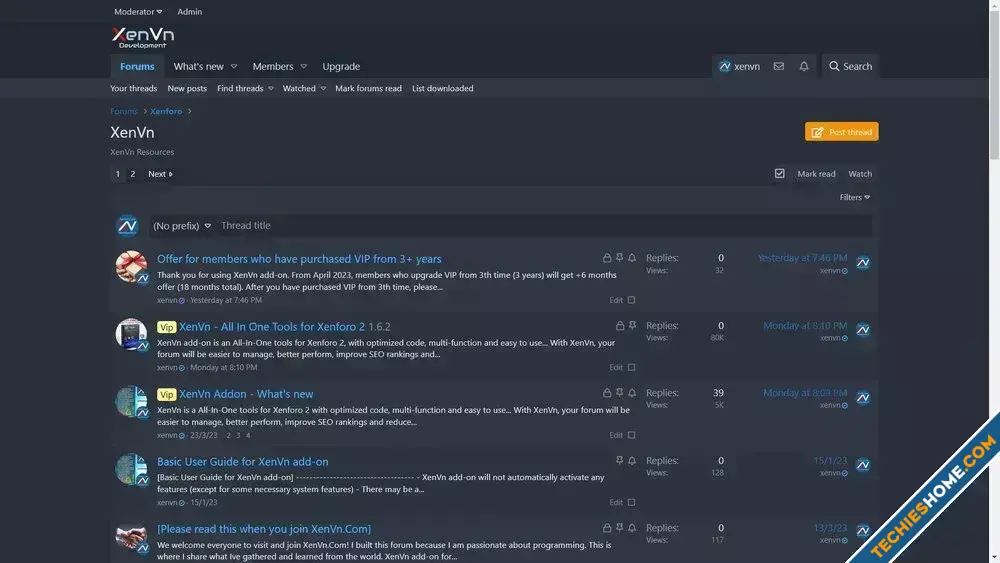Screen dimensions: 1000x563
Task: Click the bell icon on the Please read this thread
Action: (x=632, y=528)
